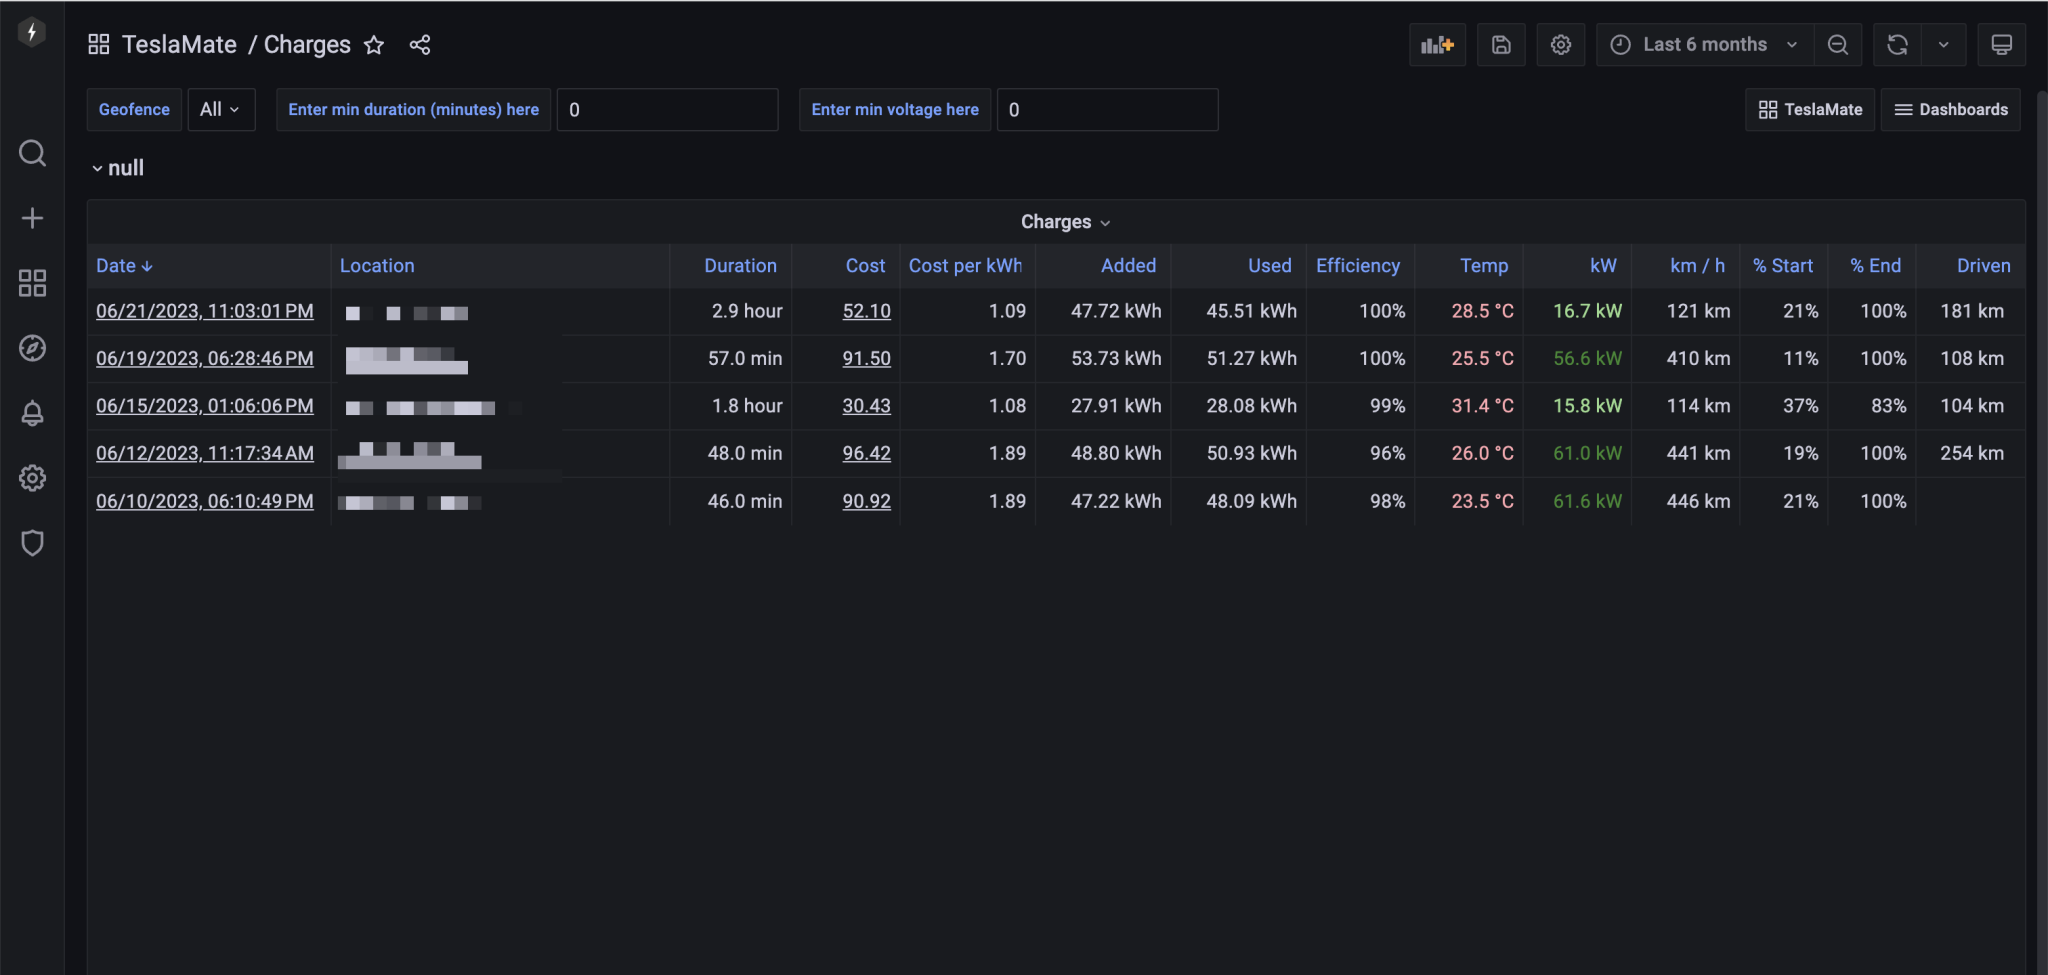Open the Explore compass icon
This screenshot has width=2048, height=975.
32,348
